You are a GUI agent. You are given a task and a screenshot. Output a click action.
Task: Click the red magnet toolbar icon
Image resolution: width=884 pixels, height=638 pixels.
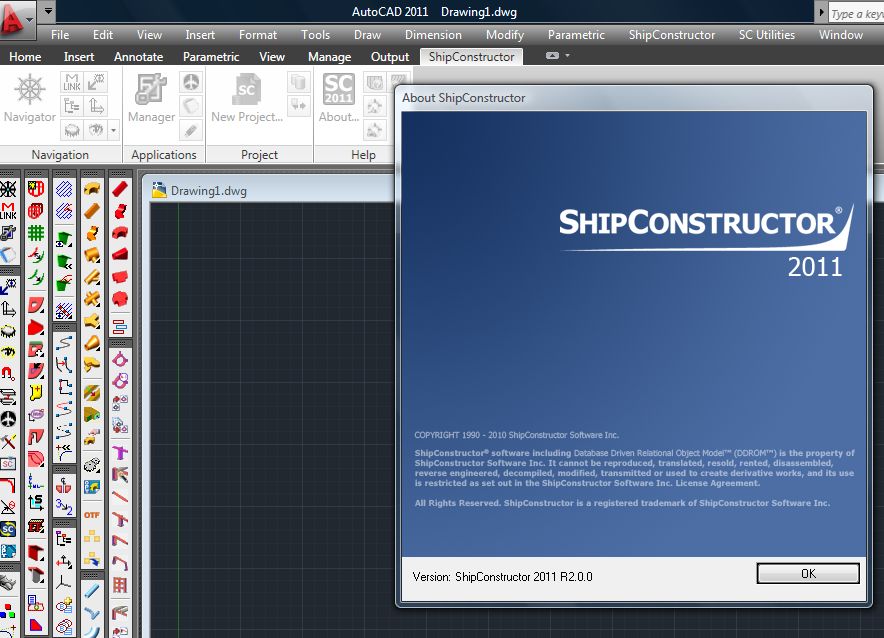[8, 373]
